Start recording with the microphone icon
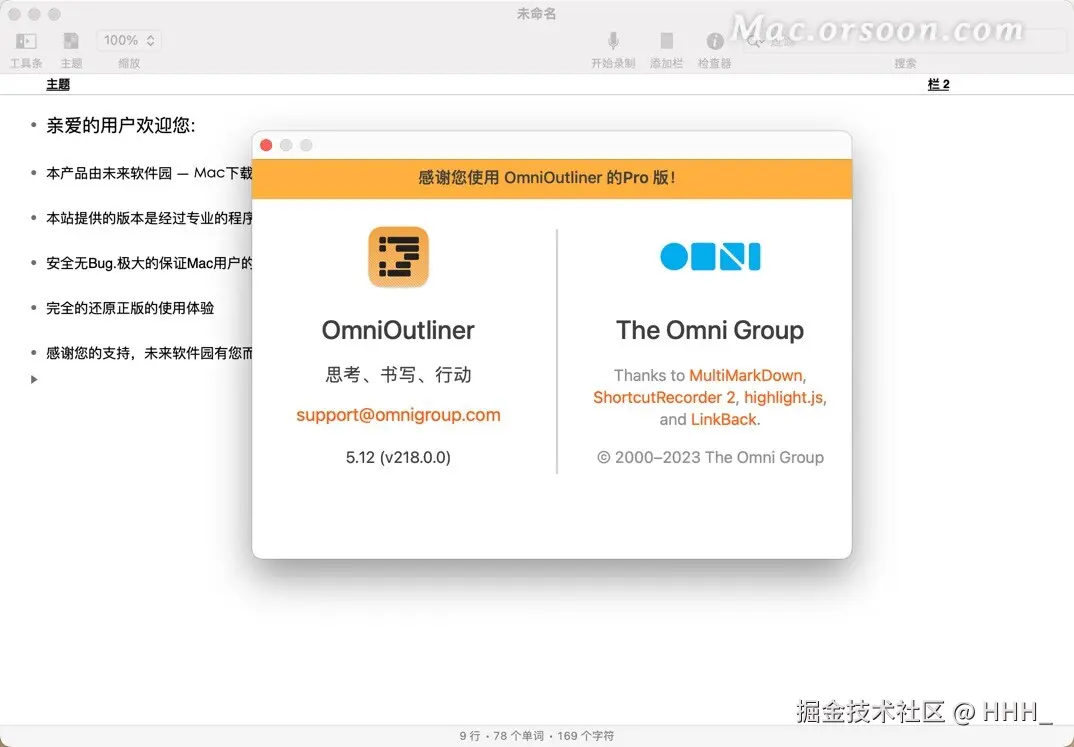Screen dimensions: 1074x747 tap(613, 41)
